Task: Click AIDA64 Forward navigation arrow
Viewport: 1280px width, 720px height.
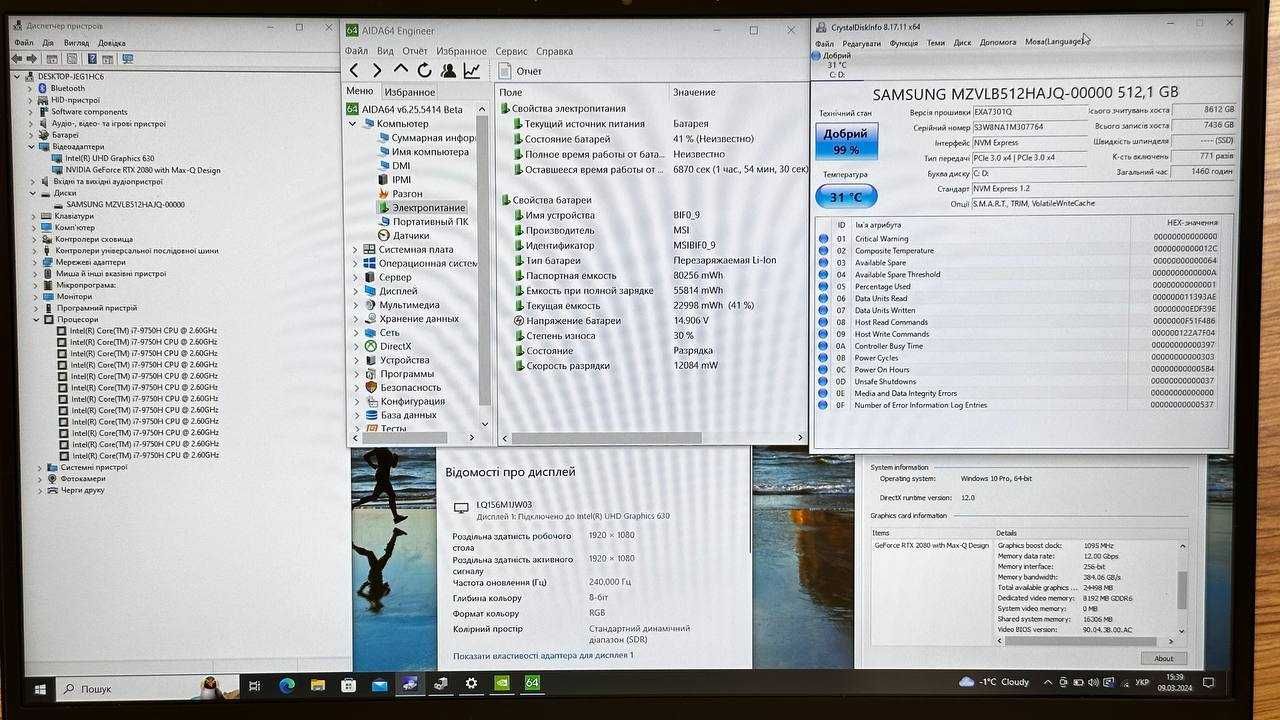Action: coord(377,70)
